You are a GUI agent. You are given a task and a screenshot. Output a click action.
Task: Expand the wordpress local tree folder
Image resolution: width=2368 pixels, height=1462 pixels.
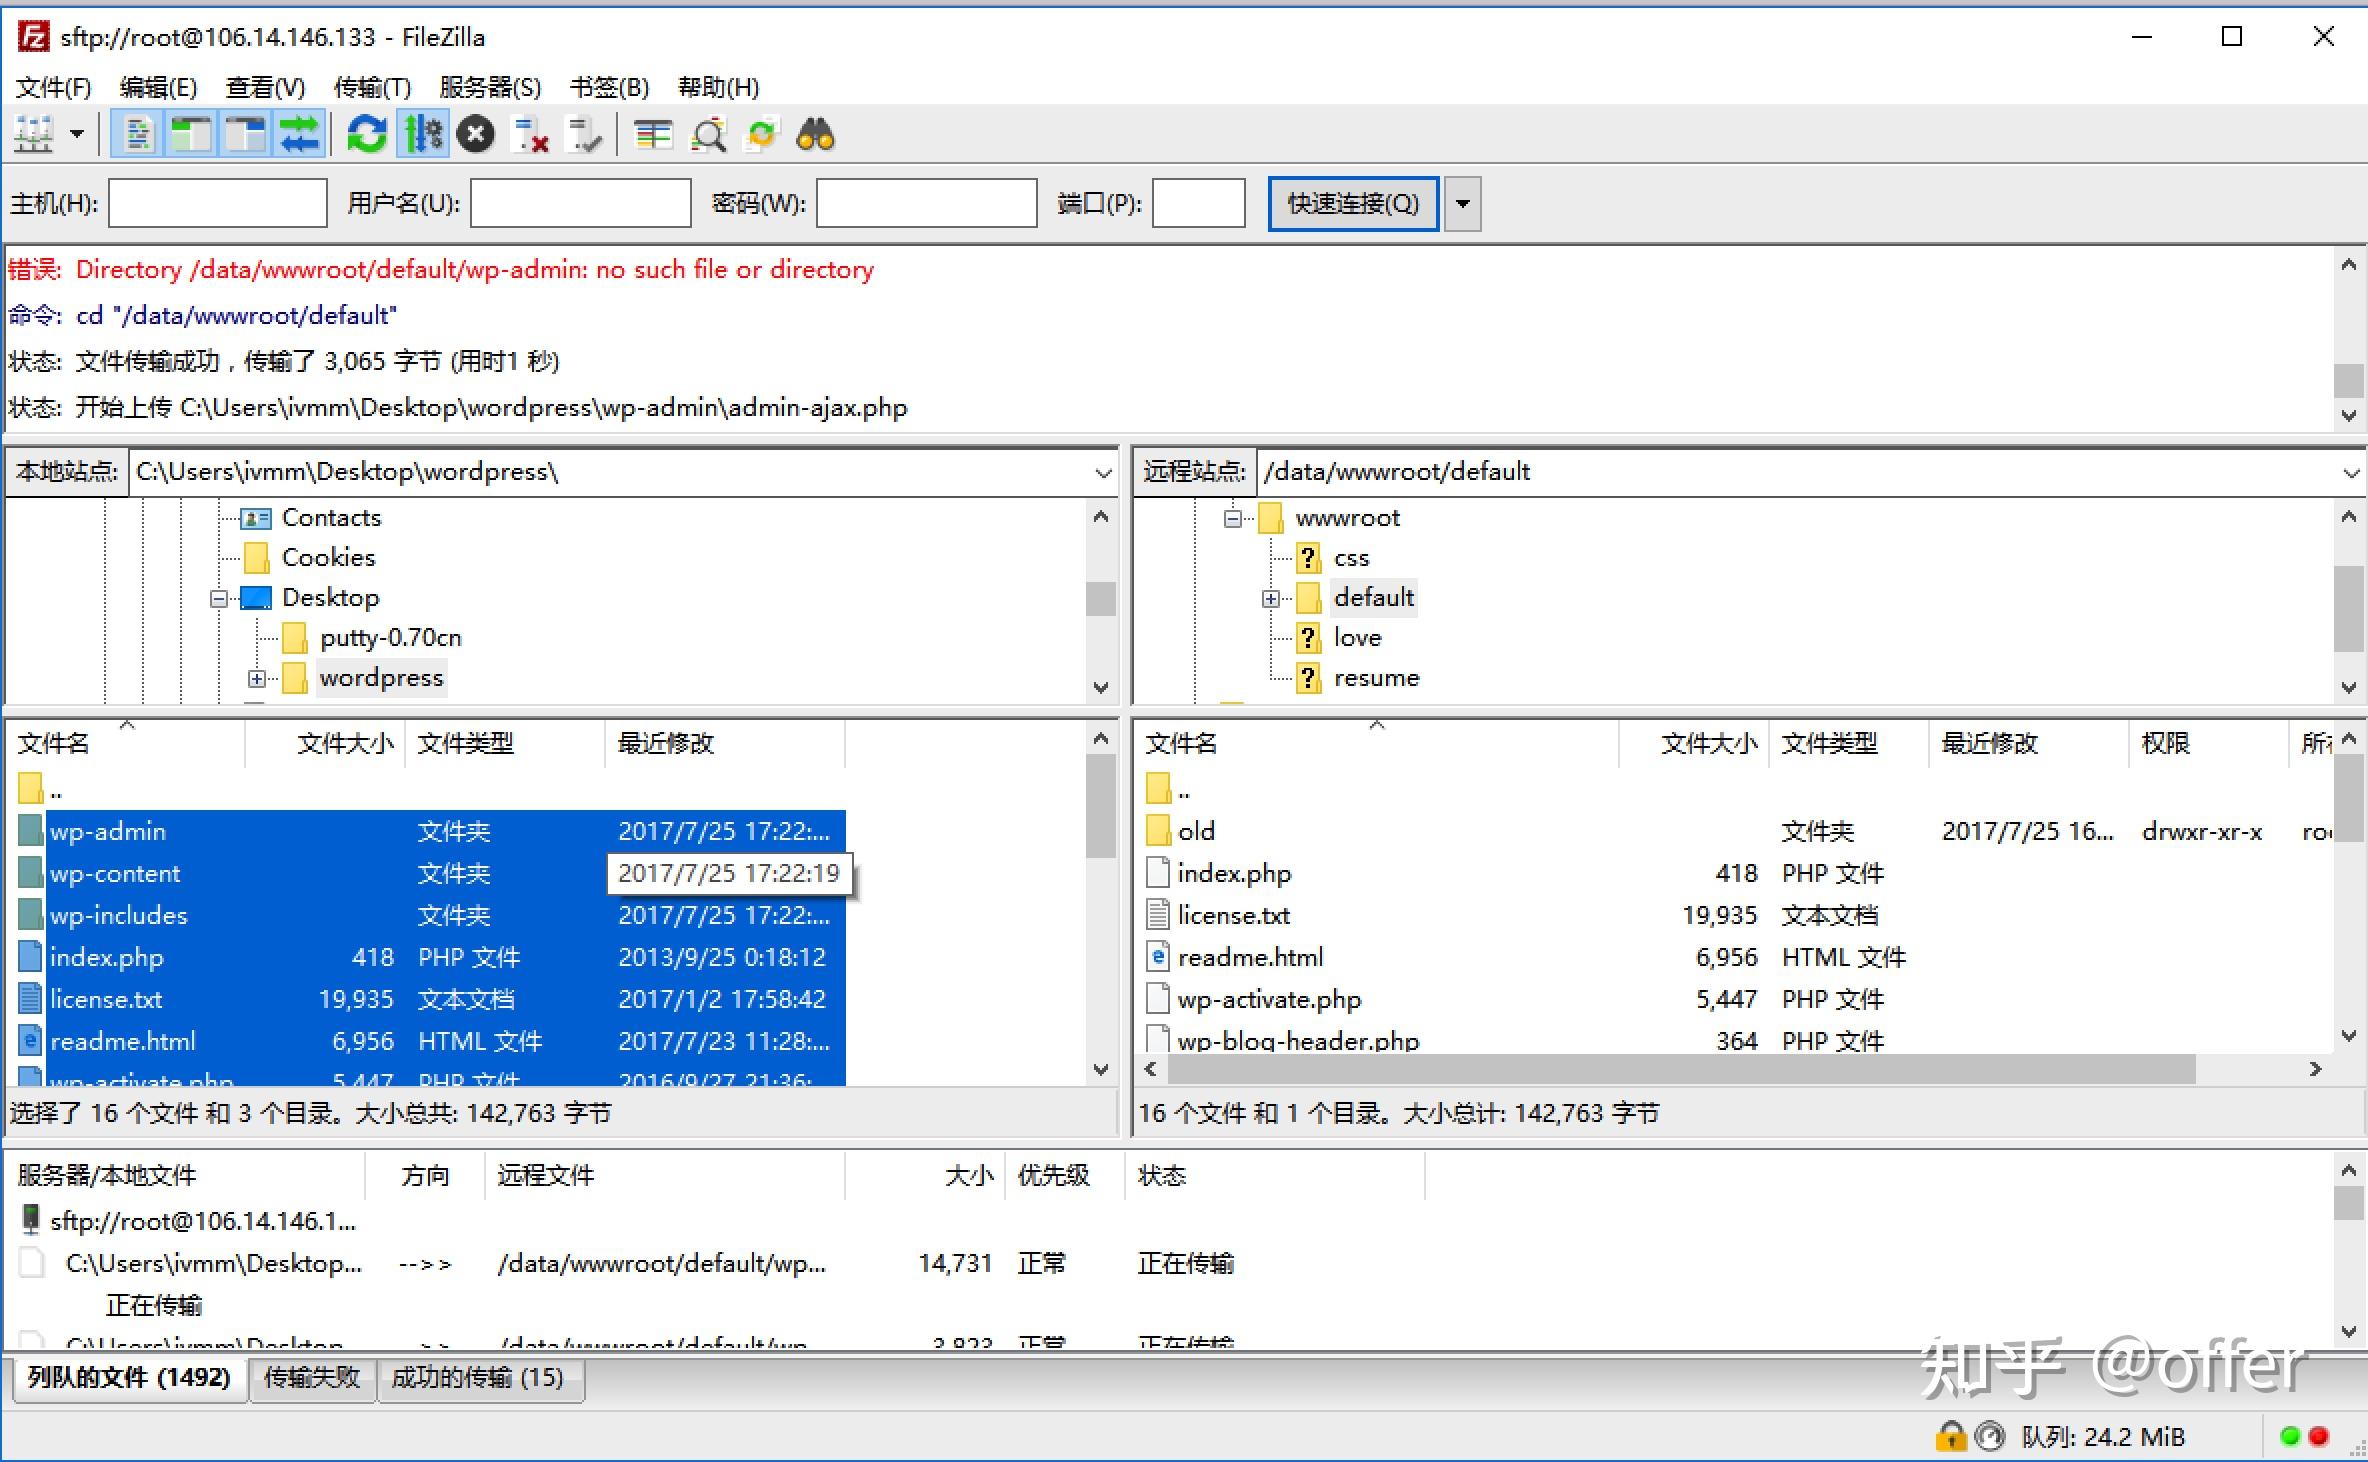click(x=257, y=679)
